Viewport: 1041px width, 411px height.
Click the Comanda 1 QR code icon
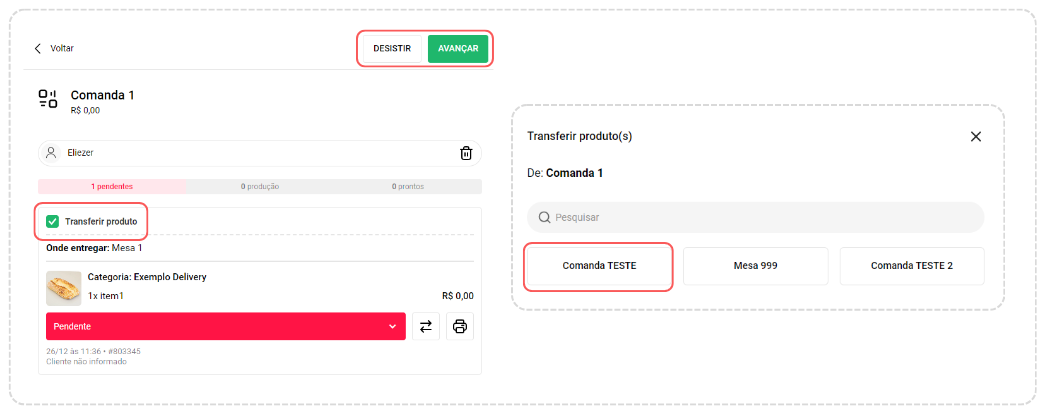[x=48, y=98]
